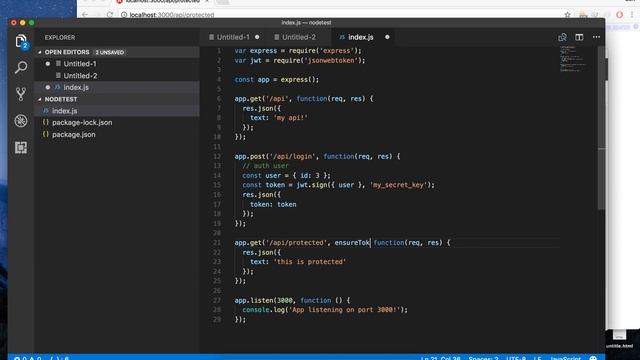Click the line with require('jsonwebtoken')

point(300,60)
